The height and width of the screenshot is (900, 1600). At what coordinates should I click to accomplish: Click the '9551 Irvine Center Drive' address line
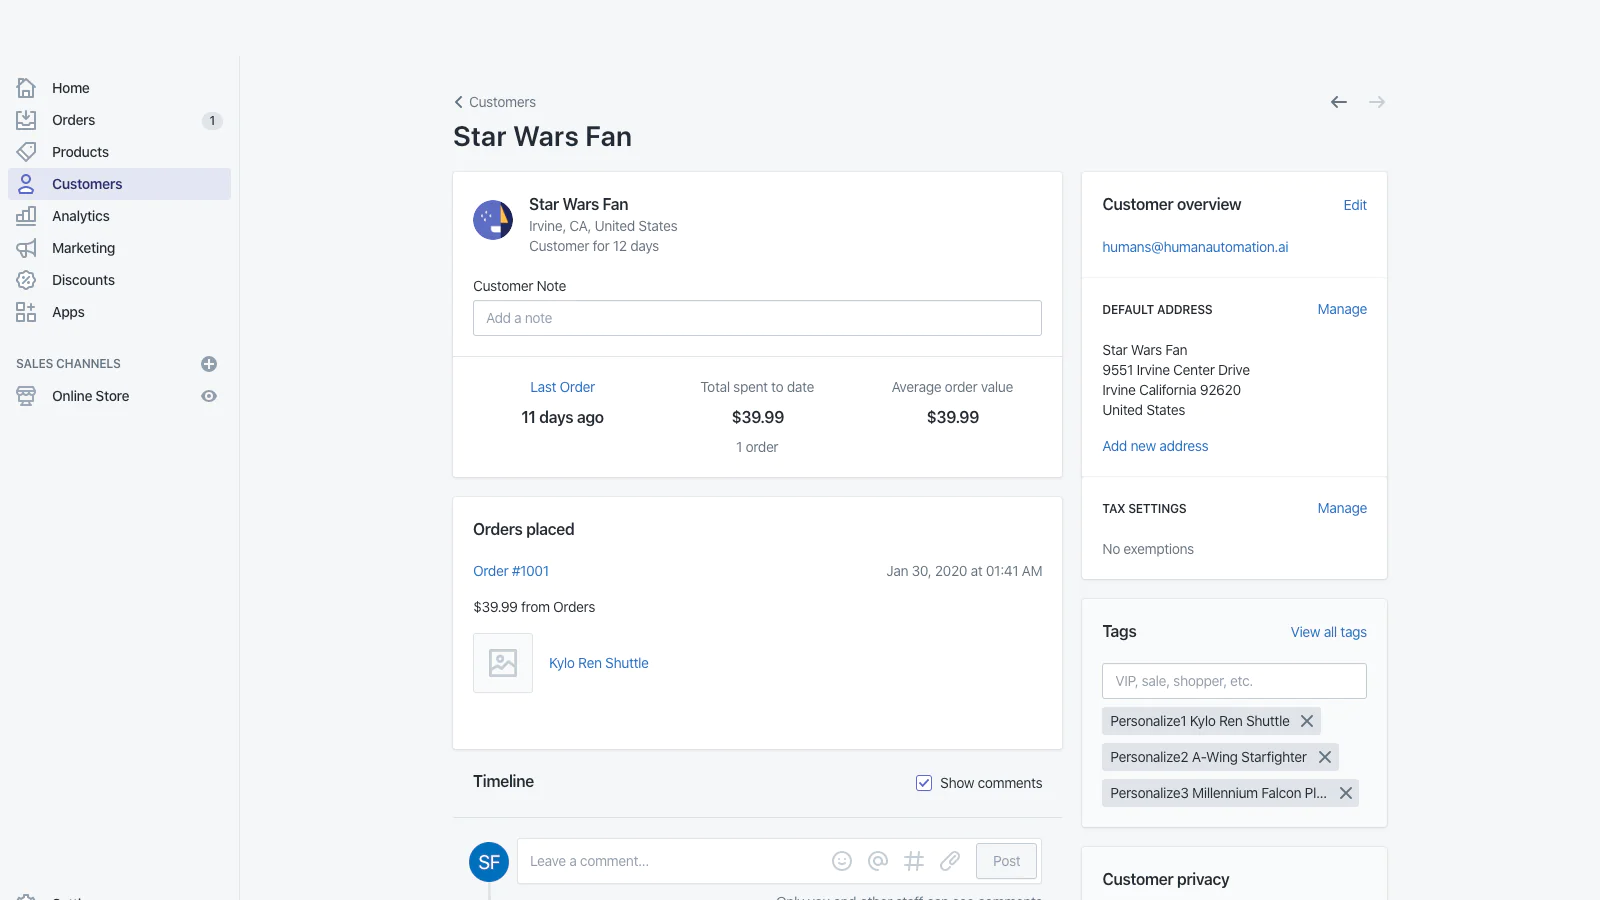tap(1176, 370)
